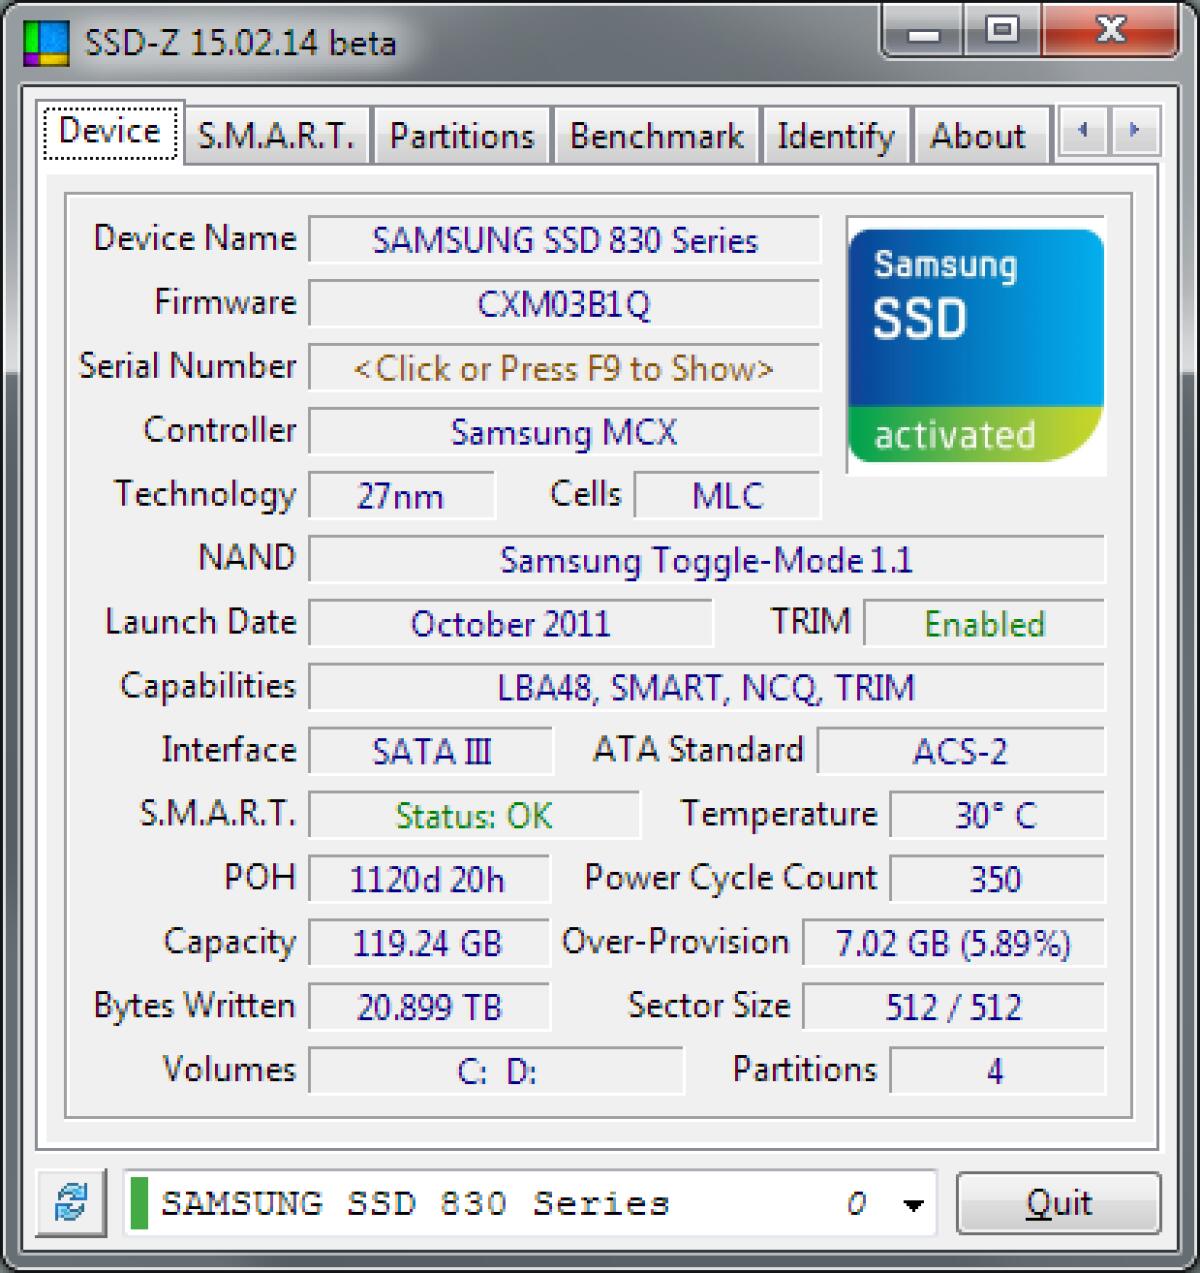Click the left tab-scroll arrow icon
Screen dimensions: 1200x1273
click(x=1083, y=130)
